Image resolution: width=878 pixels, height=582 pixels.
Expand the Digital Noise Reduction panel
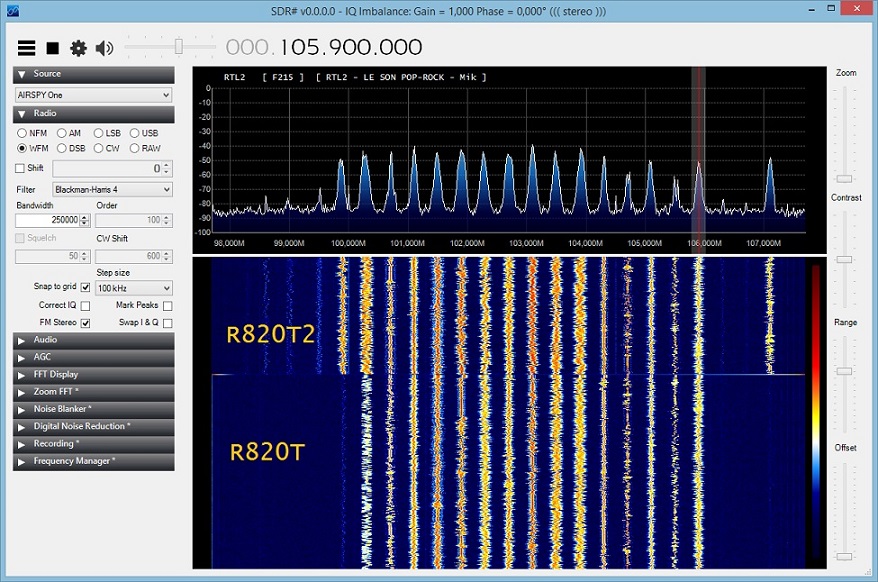coord(94,427)
